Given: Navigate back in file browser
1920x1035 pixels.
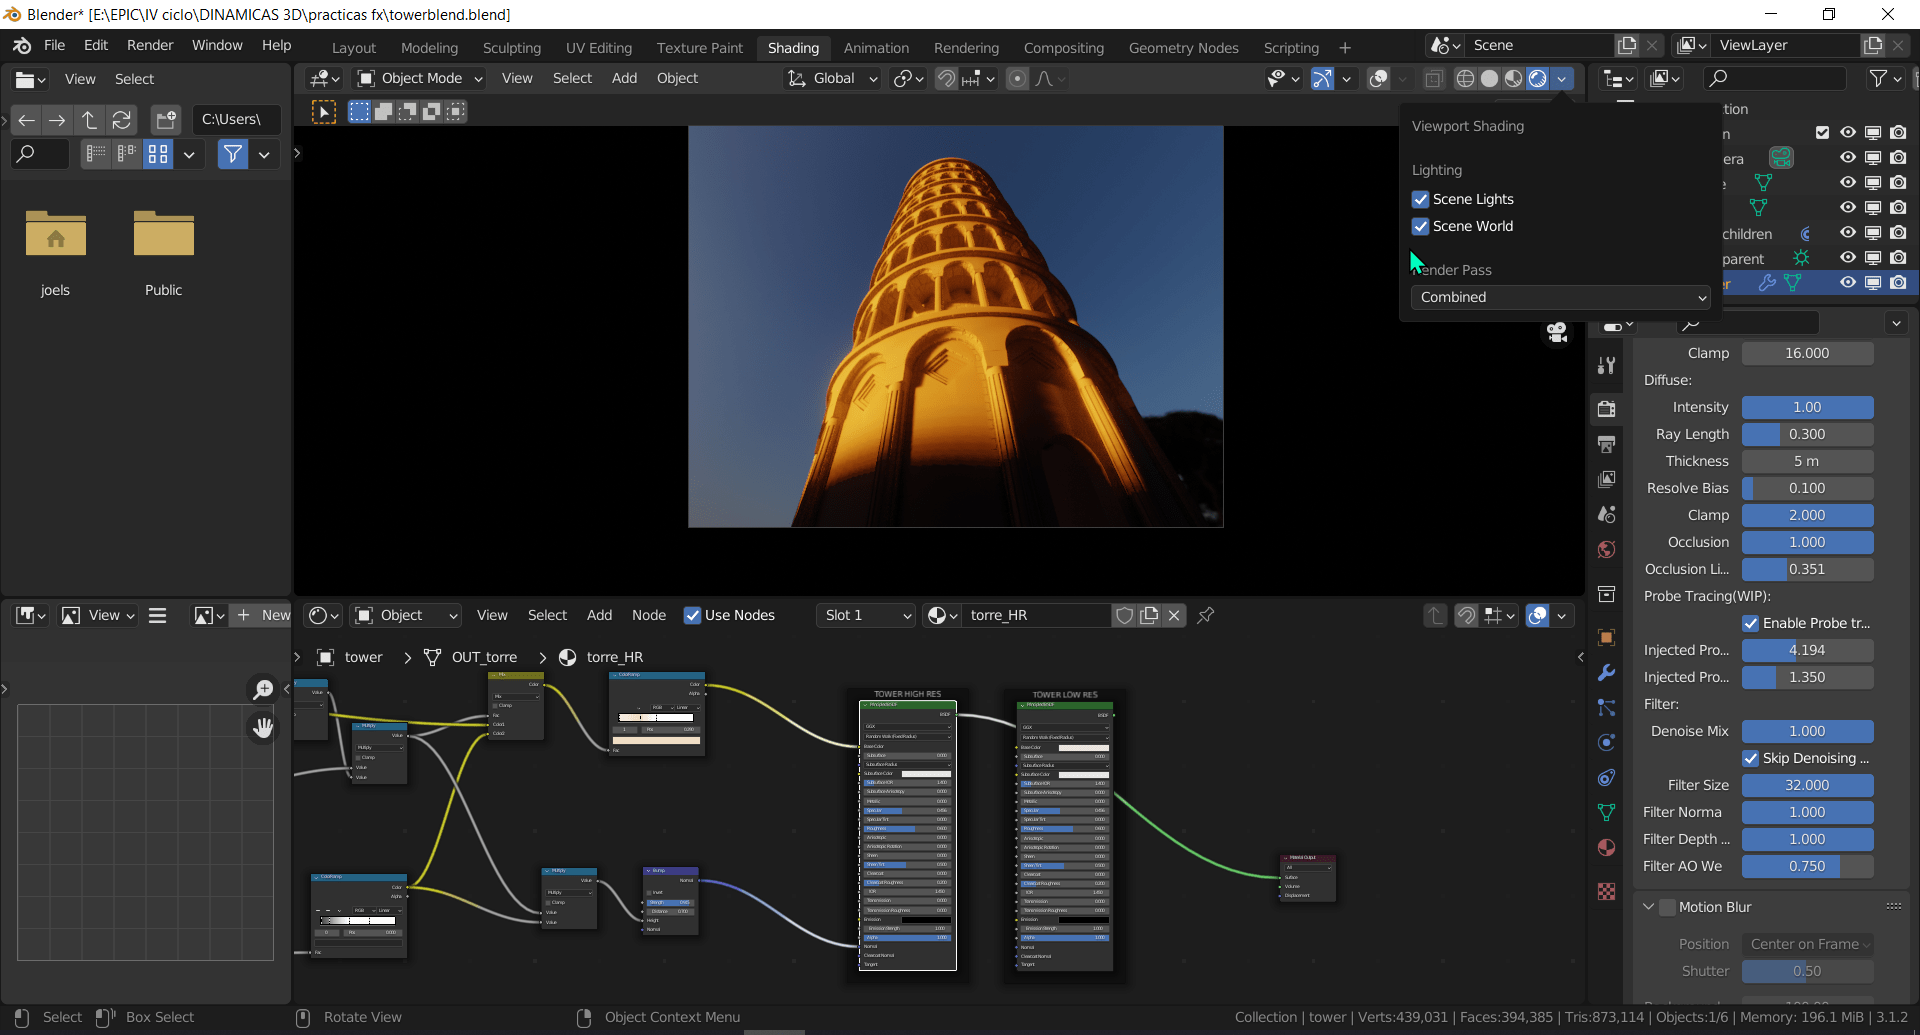Looking at the screenshot, I should [27, 120].
